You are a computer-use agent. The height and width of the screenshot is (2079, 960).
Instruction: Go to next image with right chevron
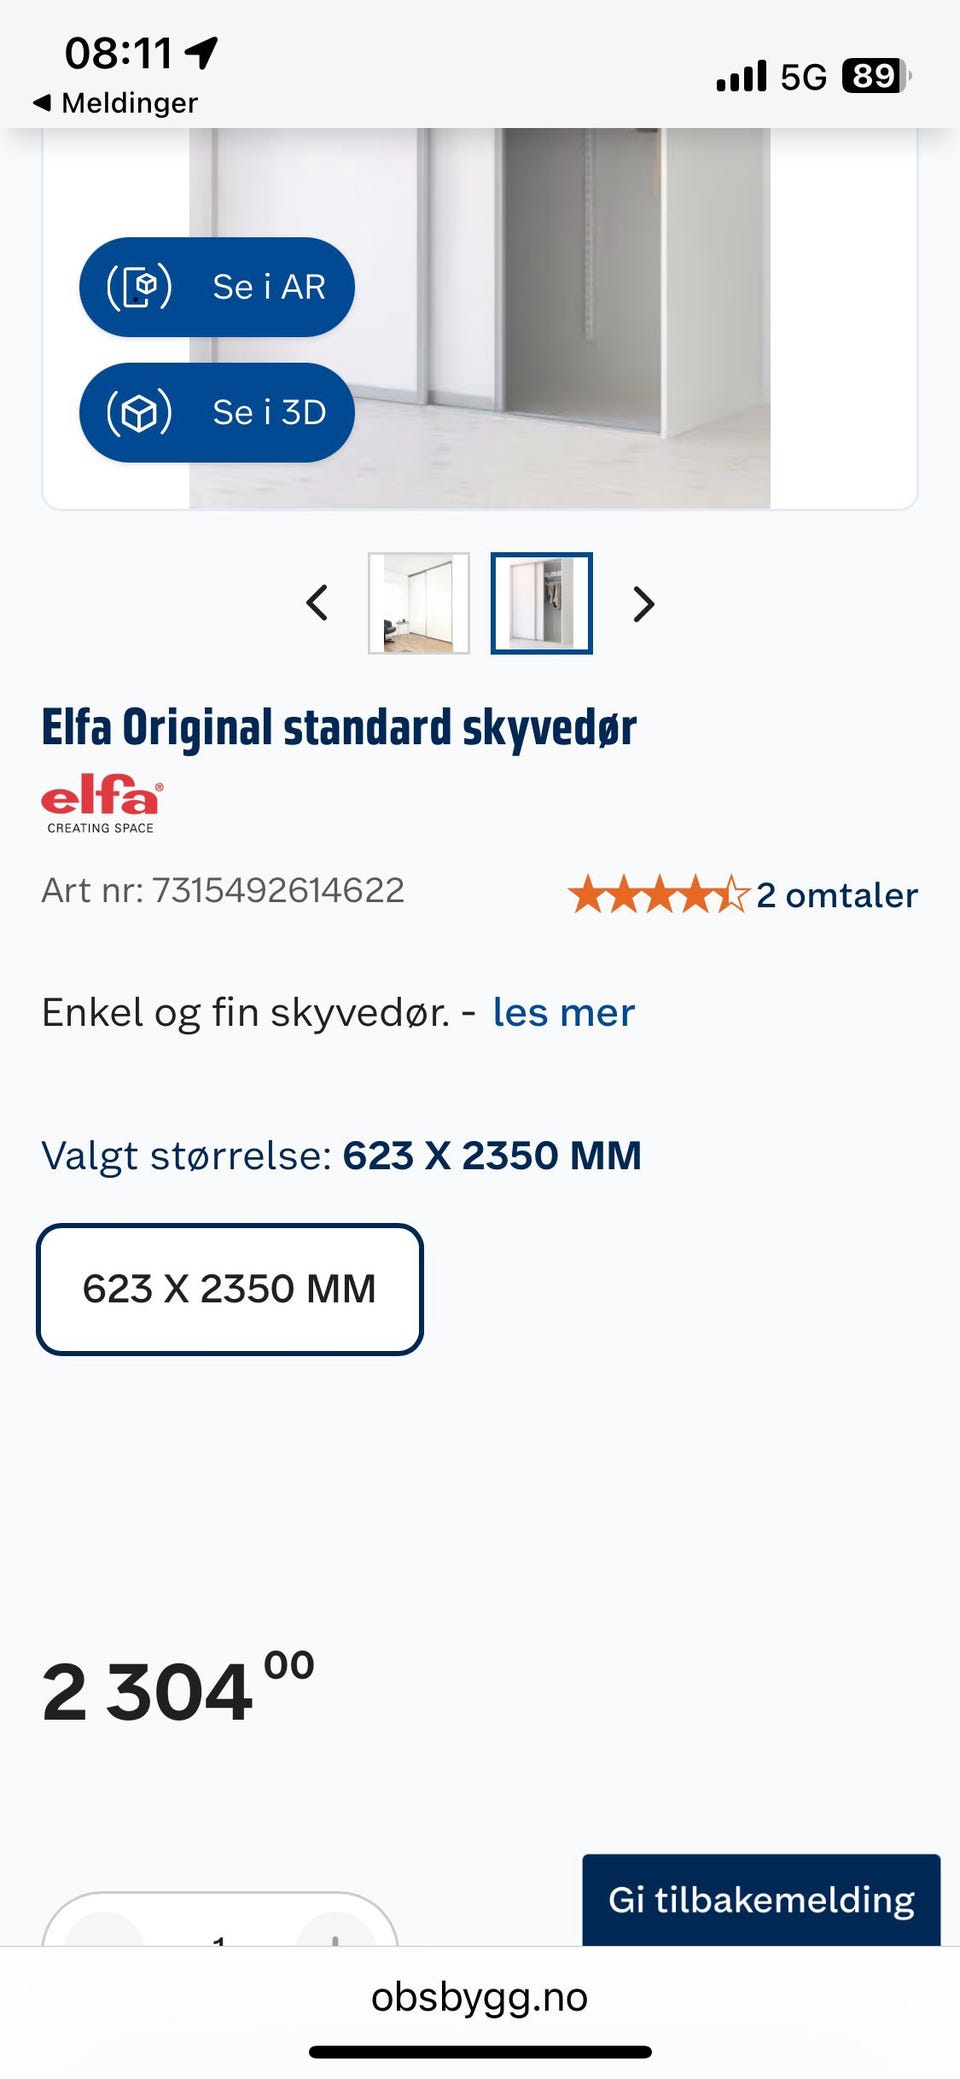coord(644,604)
